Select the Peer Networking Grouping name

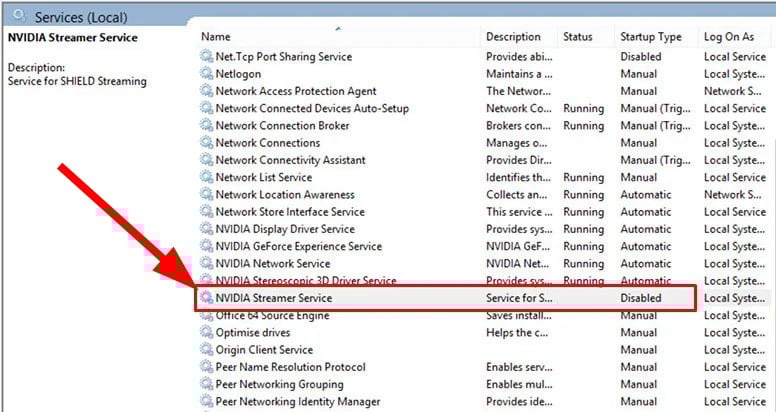click(280, 384)
